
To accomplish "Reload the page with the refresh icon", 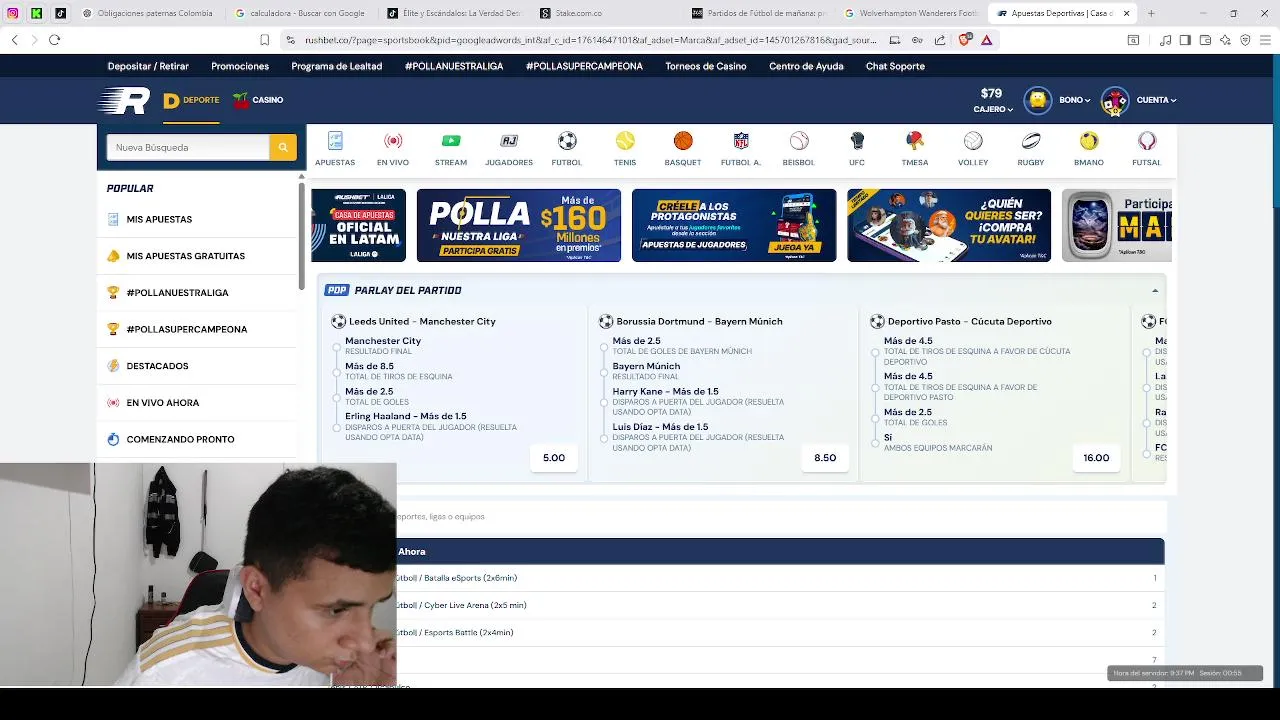I will (x=54, y=40).
